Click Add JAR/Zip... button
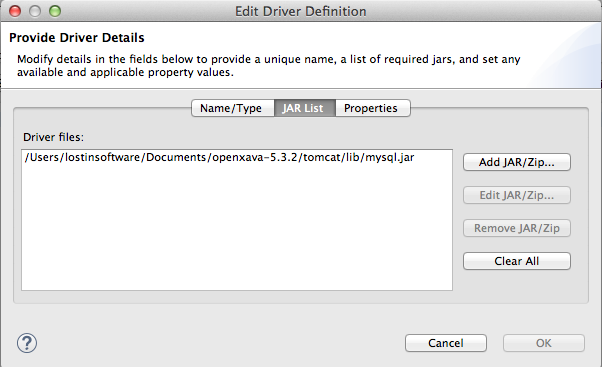The height and width of the screenshot is (367, 602). [x=517, y=162]
